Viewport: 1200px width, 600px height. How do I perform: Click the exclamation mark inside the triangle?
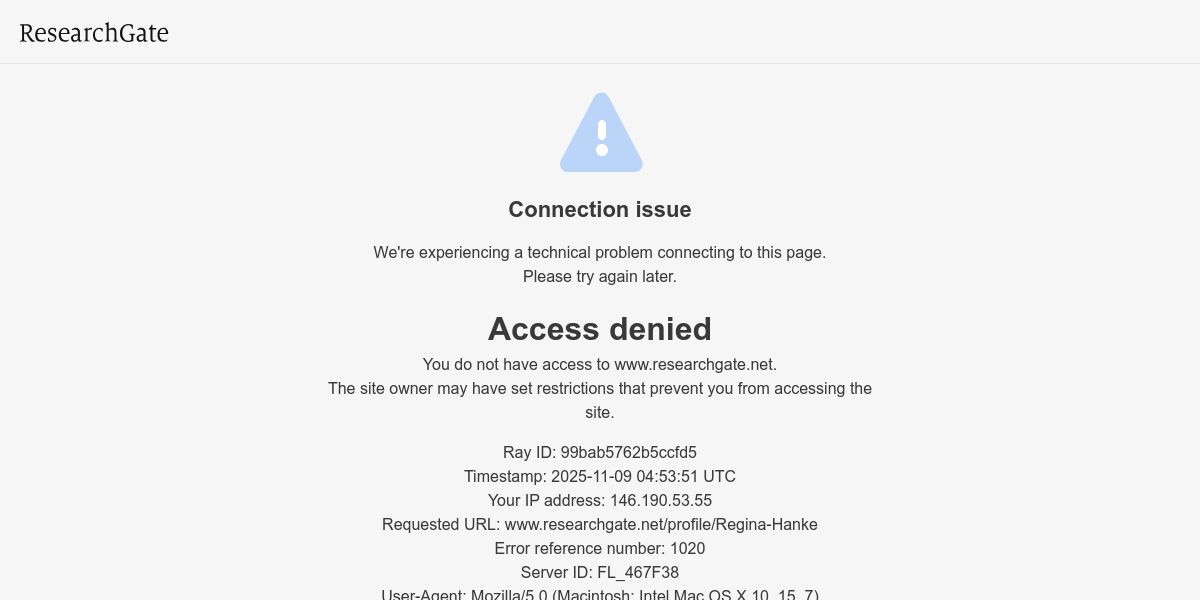[x=601, y=138]
